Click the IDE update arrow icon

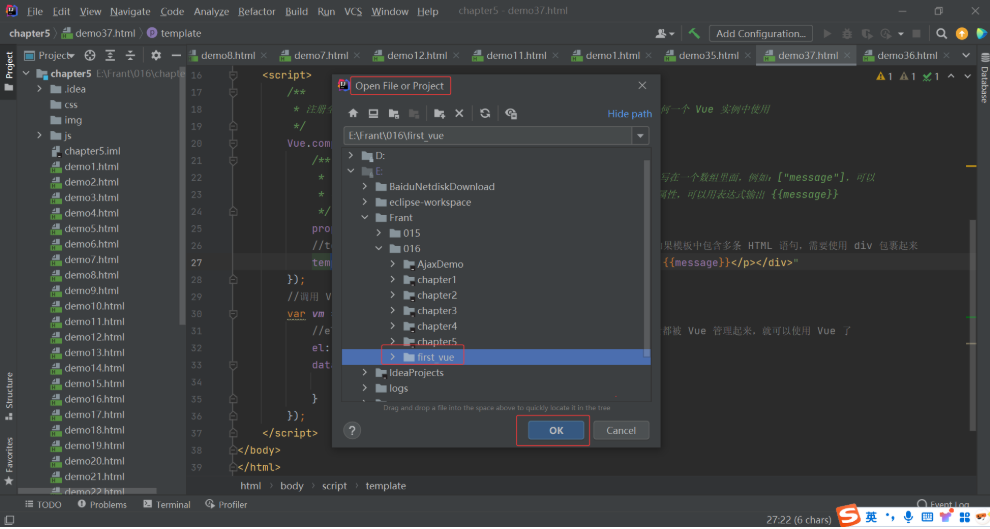tap(962, 33)
